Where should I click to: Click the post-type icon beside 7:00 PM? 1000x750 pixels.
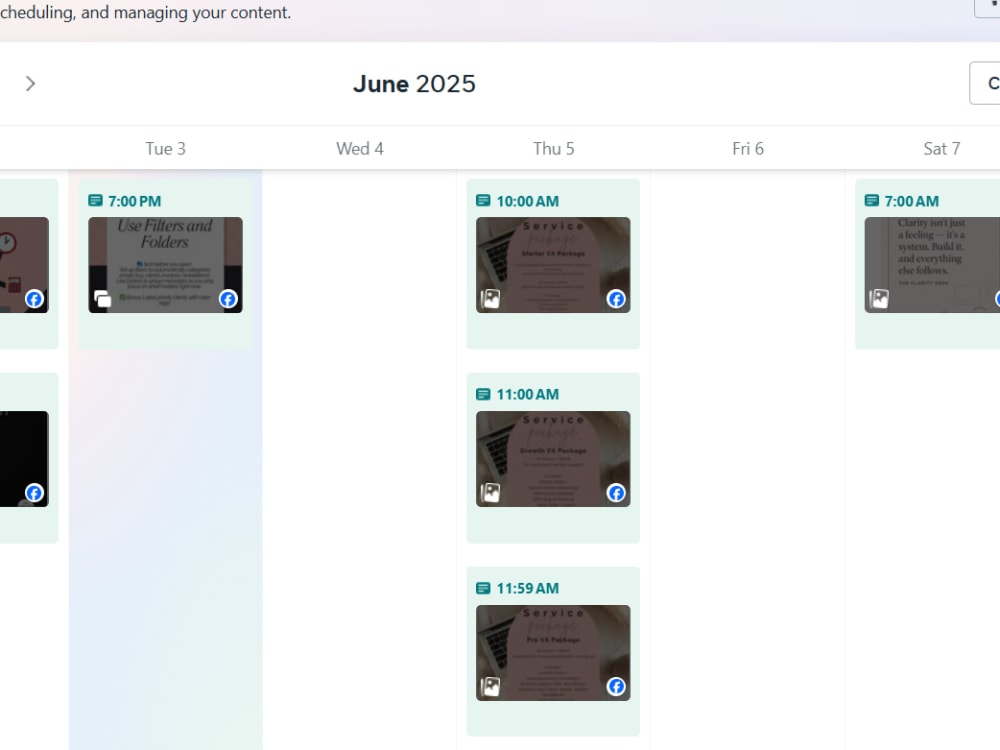[95, 201]
